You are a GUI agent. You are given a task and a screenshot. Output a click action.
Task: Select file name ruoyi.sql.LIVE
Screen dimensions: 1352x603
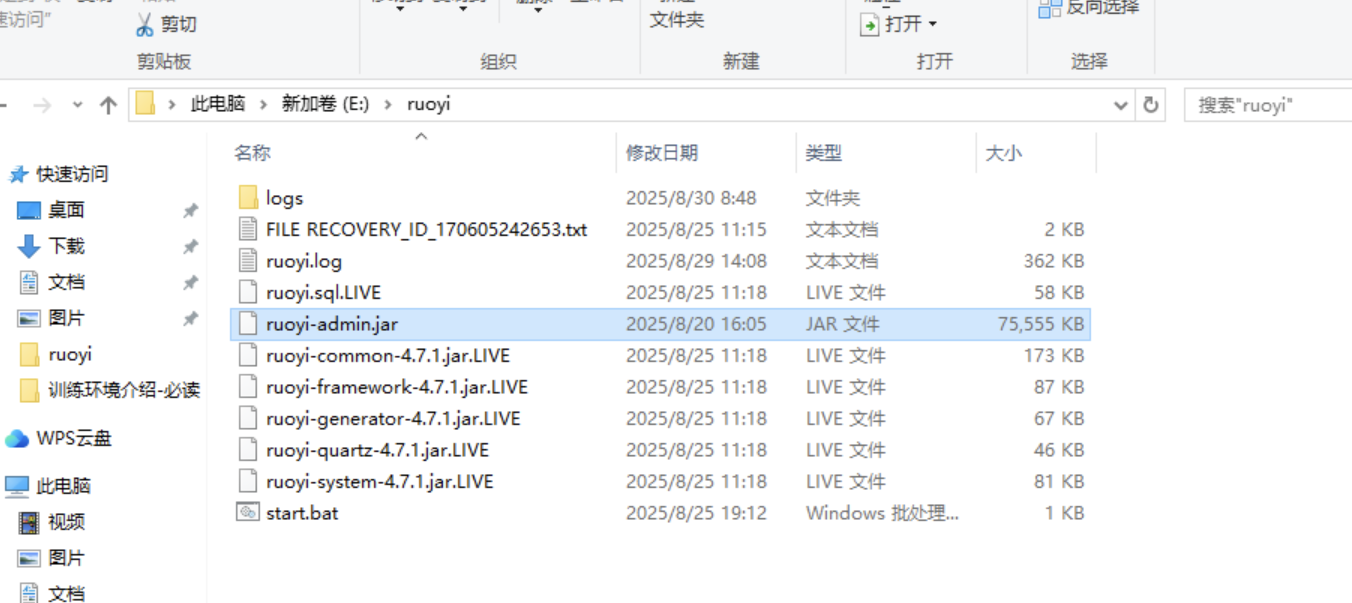point(324,292)
